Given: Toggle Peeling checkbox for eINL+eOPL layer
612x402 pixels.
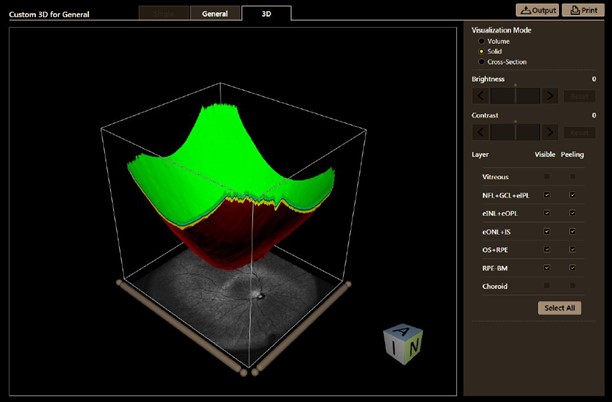Looking at the screenshot, I should [x=572, y=213].
